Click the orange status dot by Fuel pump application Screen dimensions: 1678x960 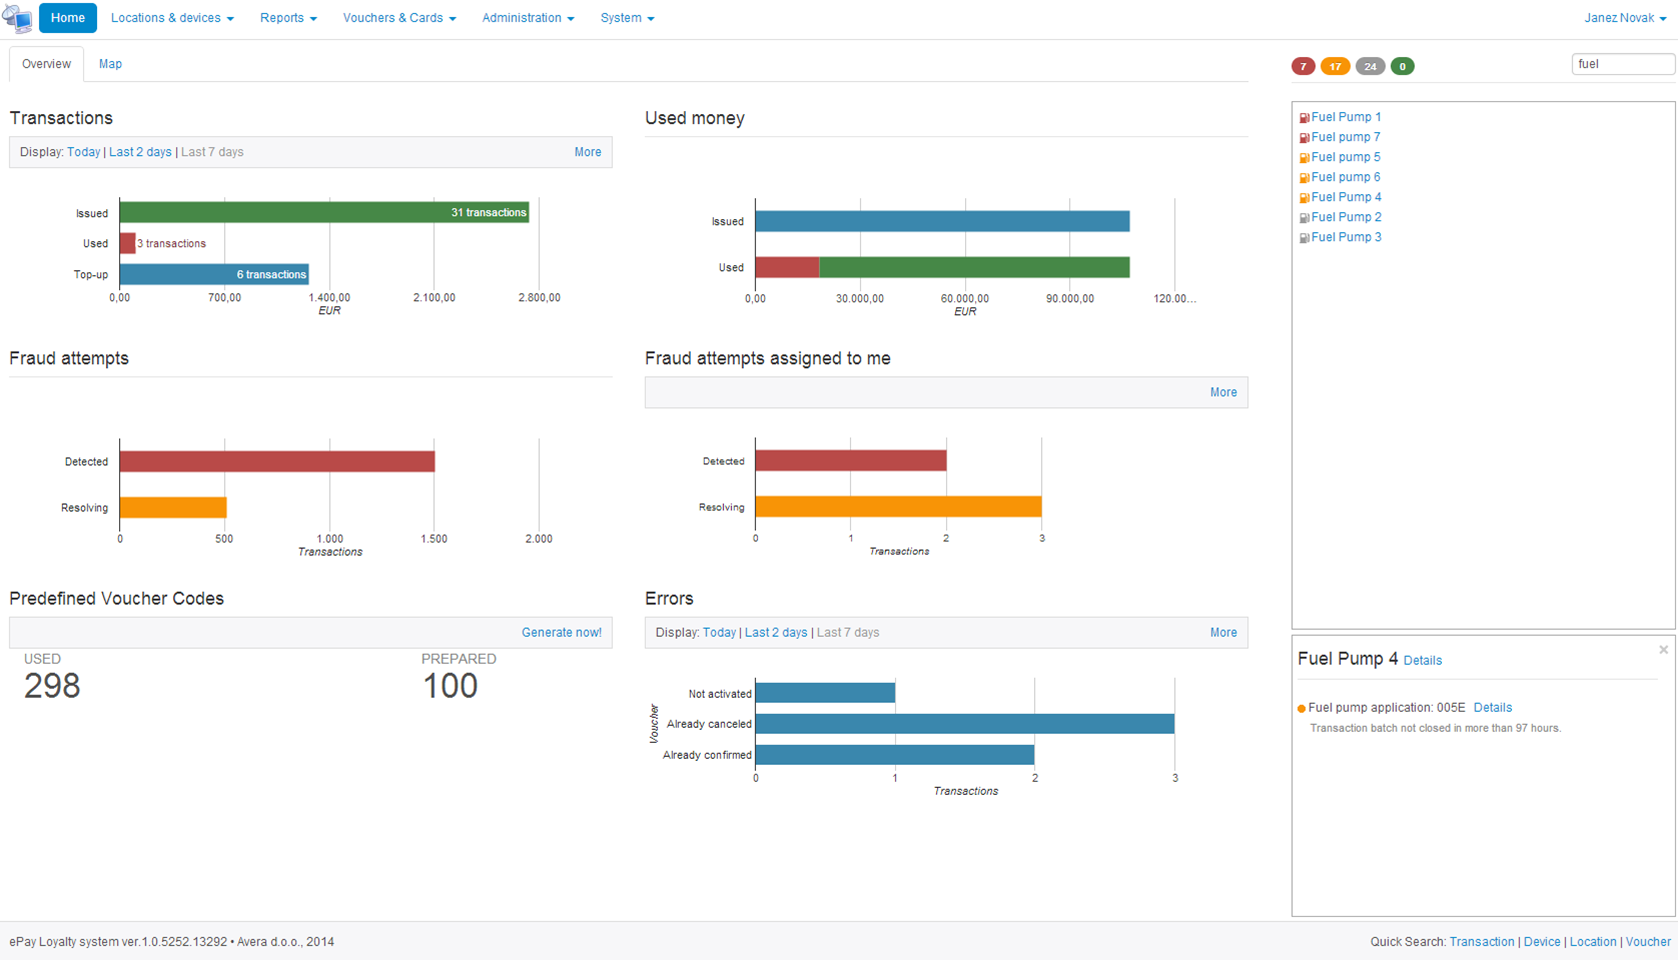[x=1301, y=709]
